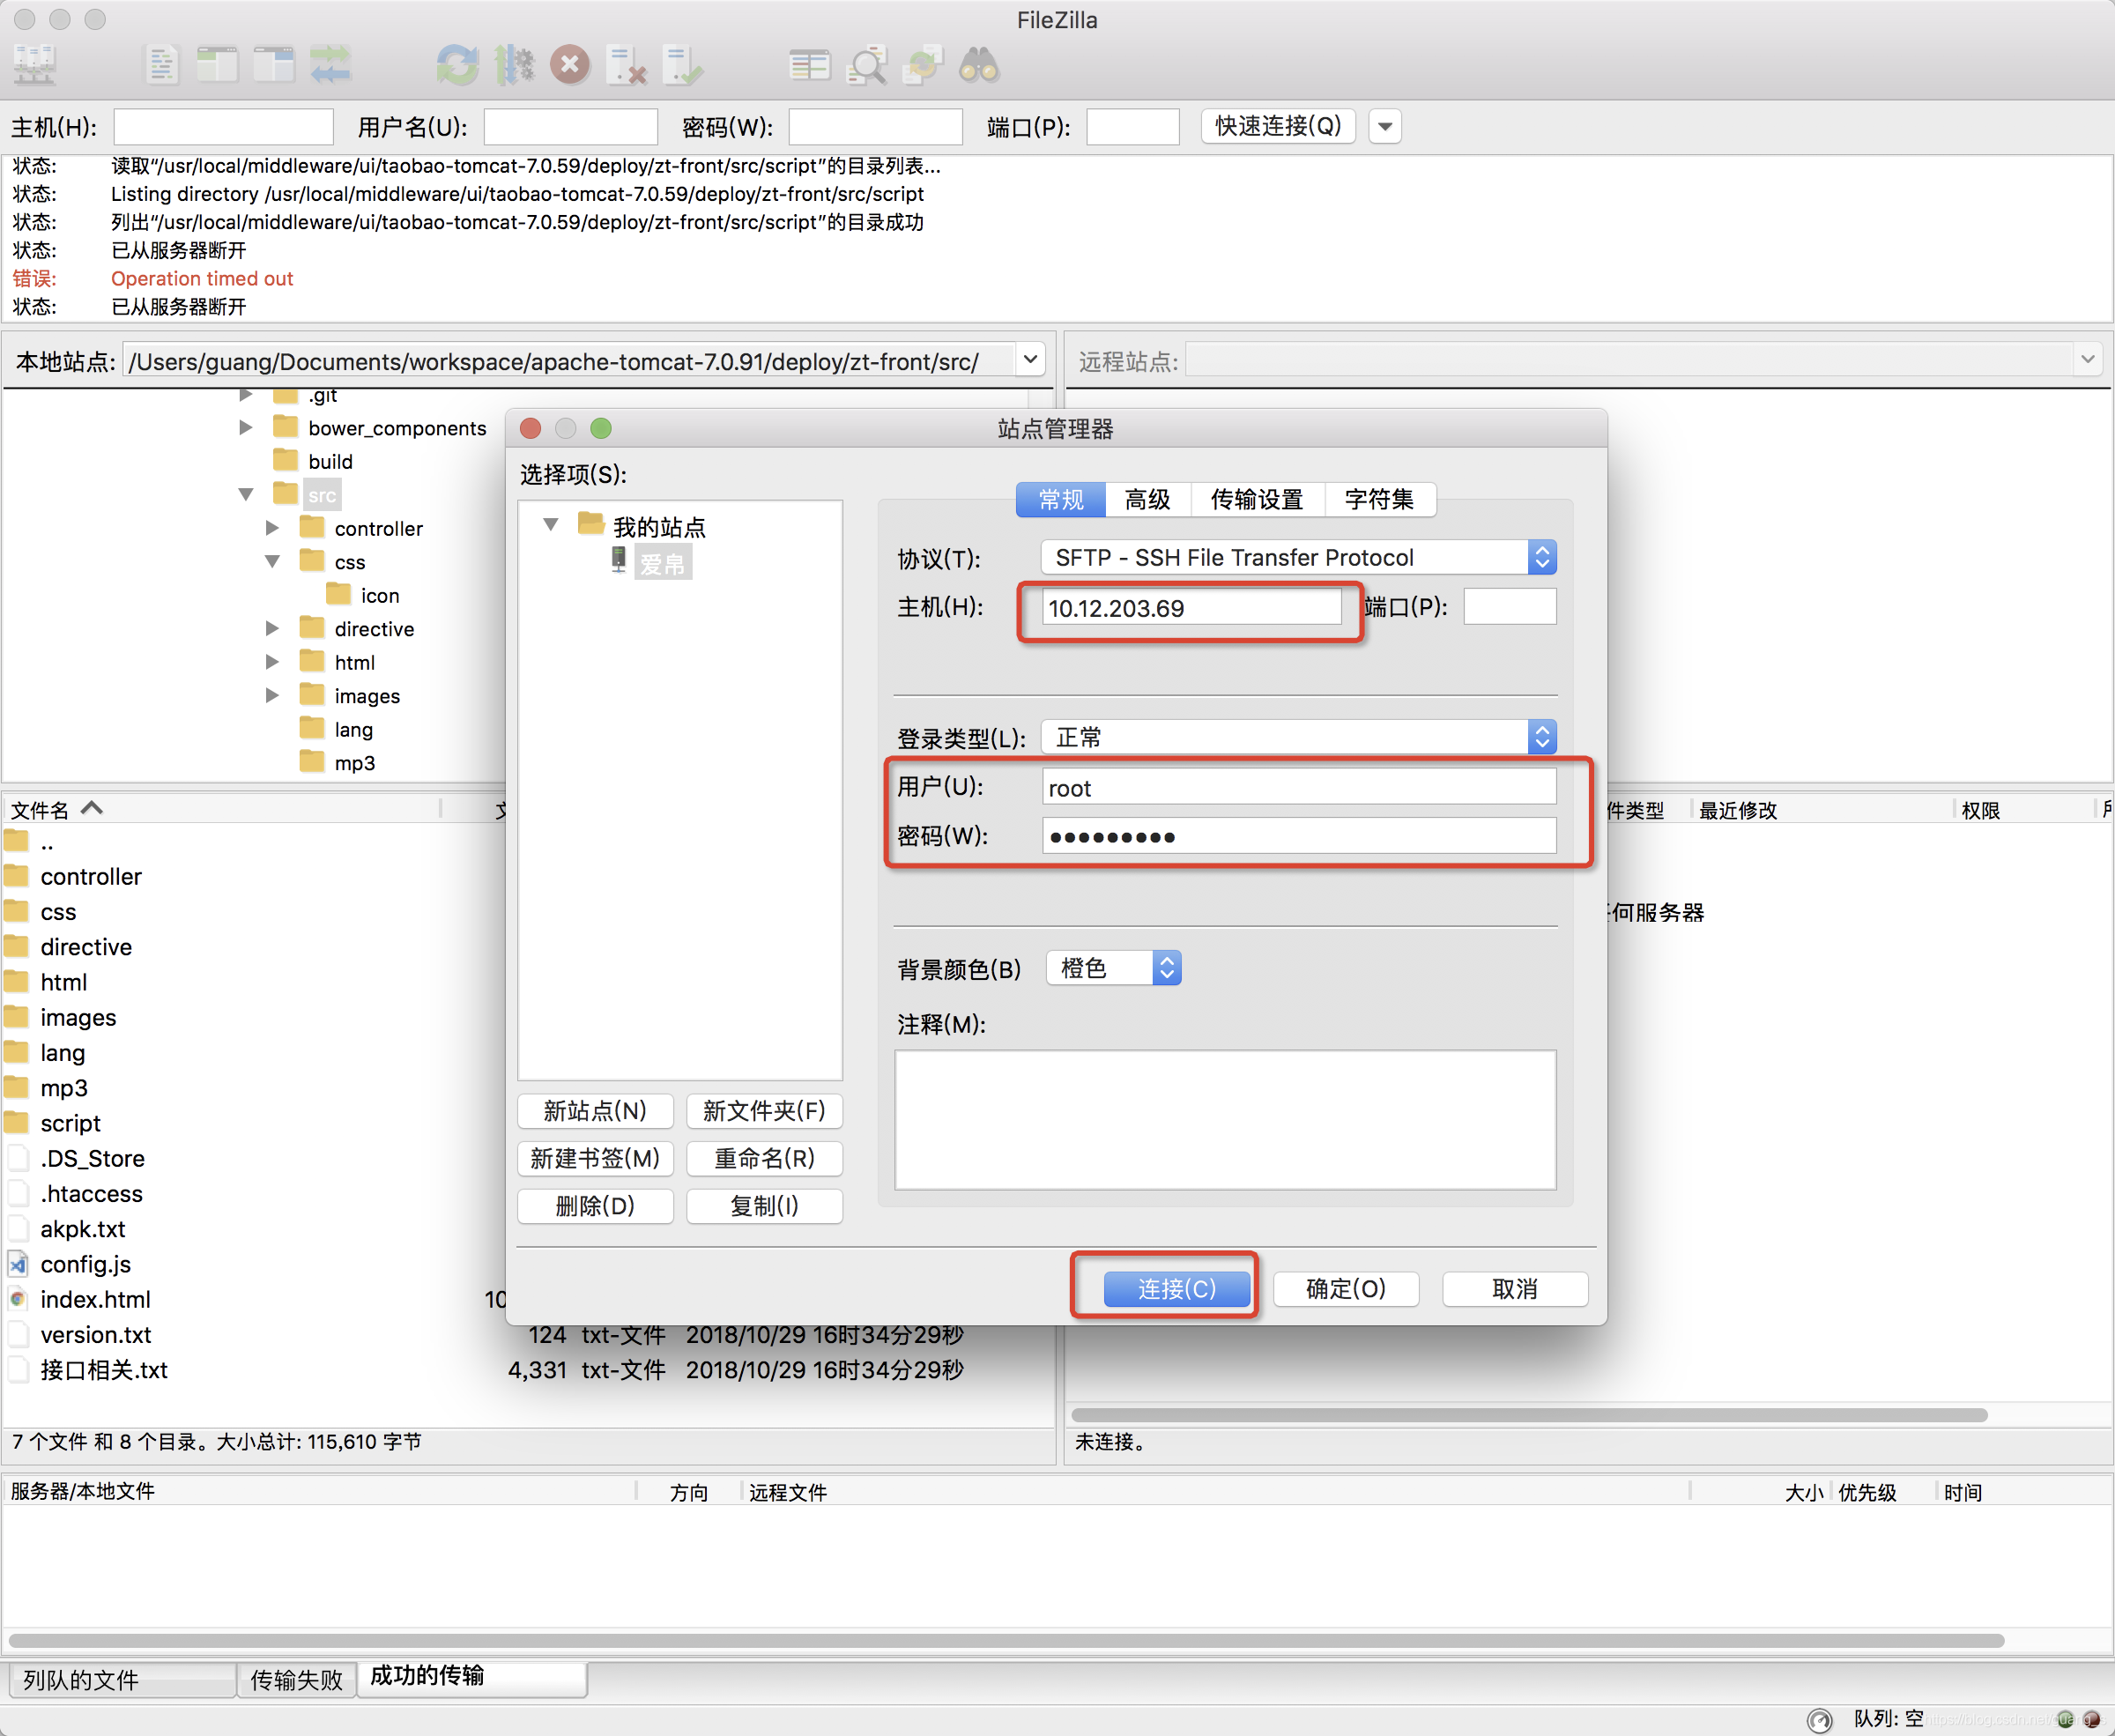Click the bower_components folder icon
The width and height of the screenshot is (2115, 1736).
point(286,428)
